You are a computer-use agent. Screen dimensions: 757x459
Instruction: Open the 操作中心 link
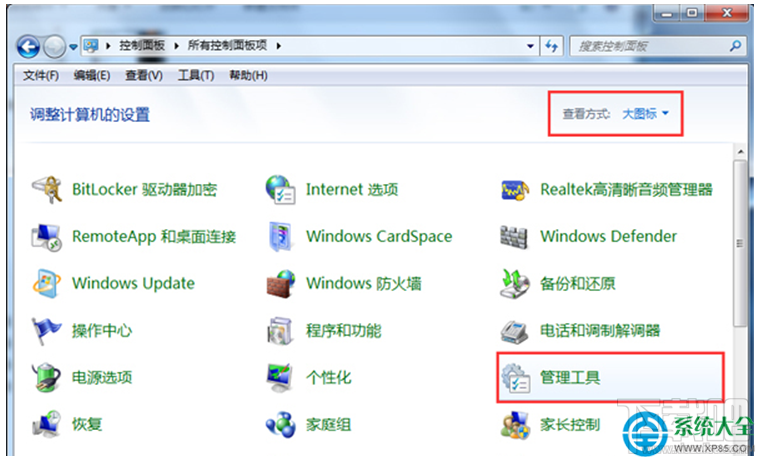tap(102, 331)
